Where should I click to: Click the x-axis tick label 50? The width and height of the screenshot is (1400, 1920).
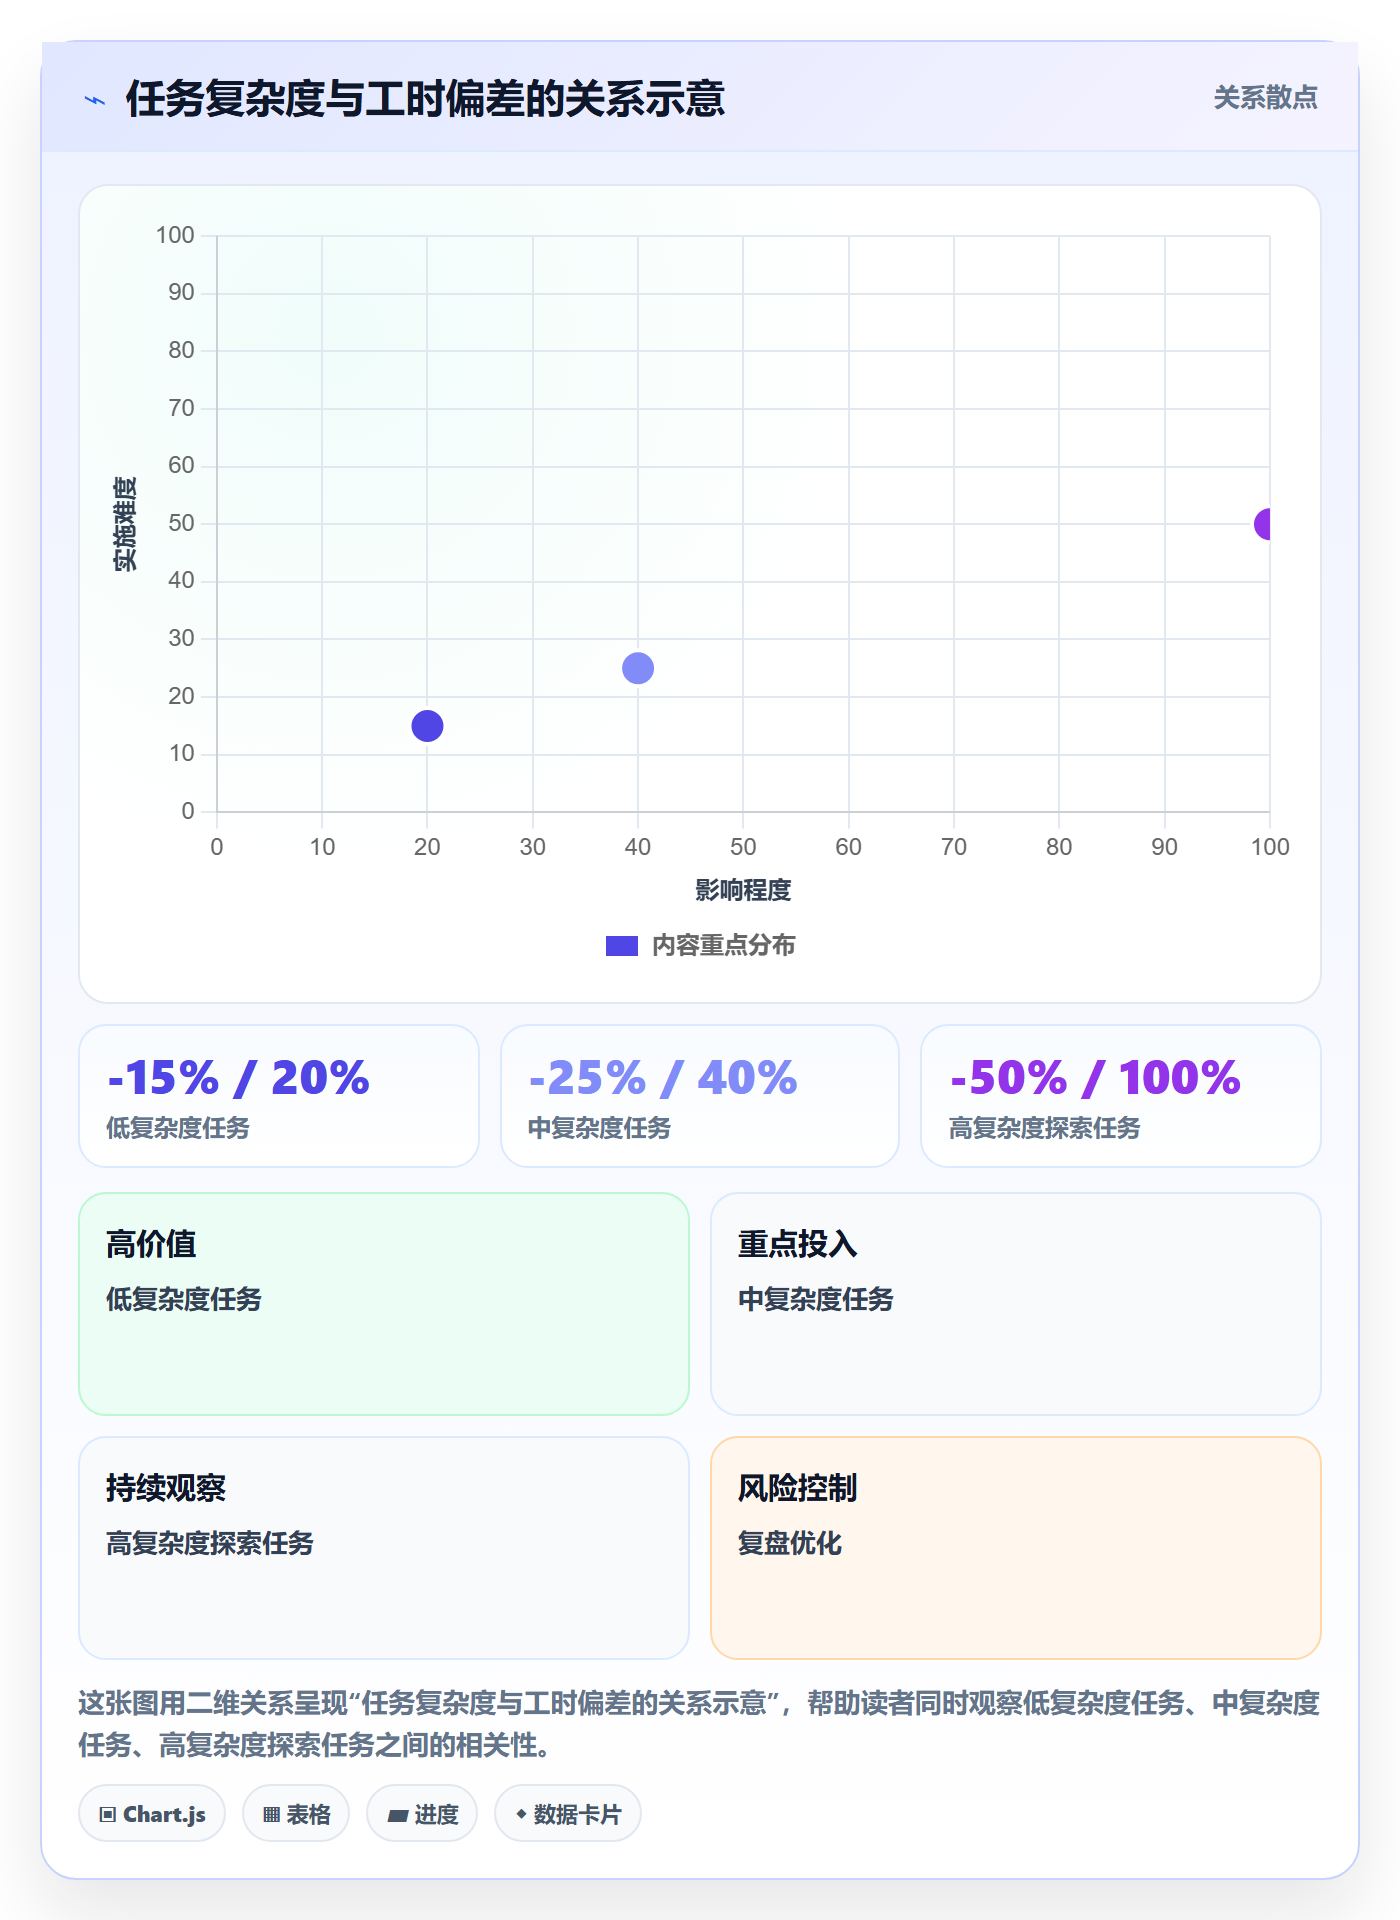(743, 847)
